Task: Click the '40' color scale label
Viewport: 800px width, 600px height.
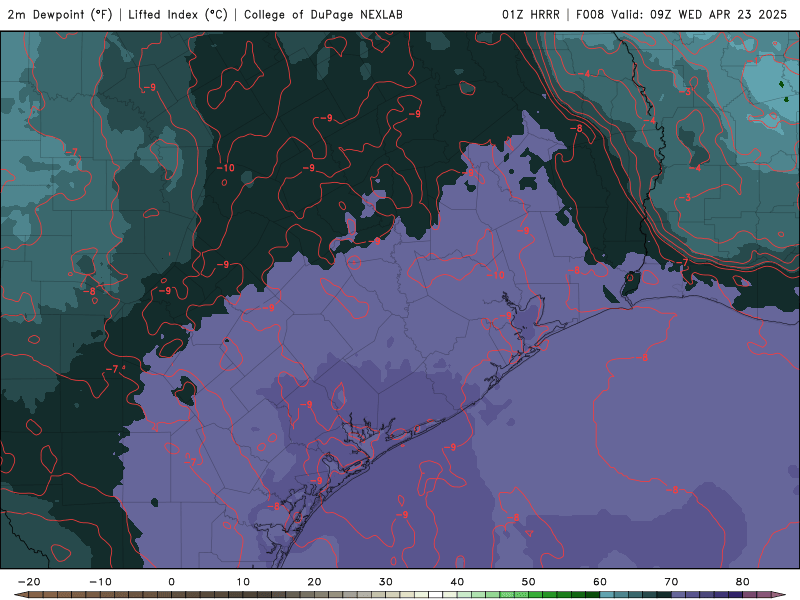Action: click(x=457, y=582)
